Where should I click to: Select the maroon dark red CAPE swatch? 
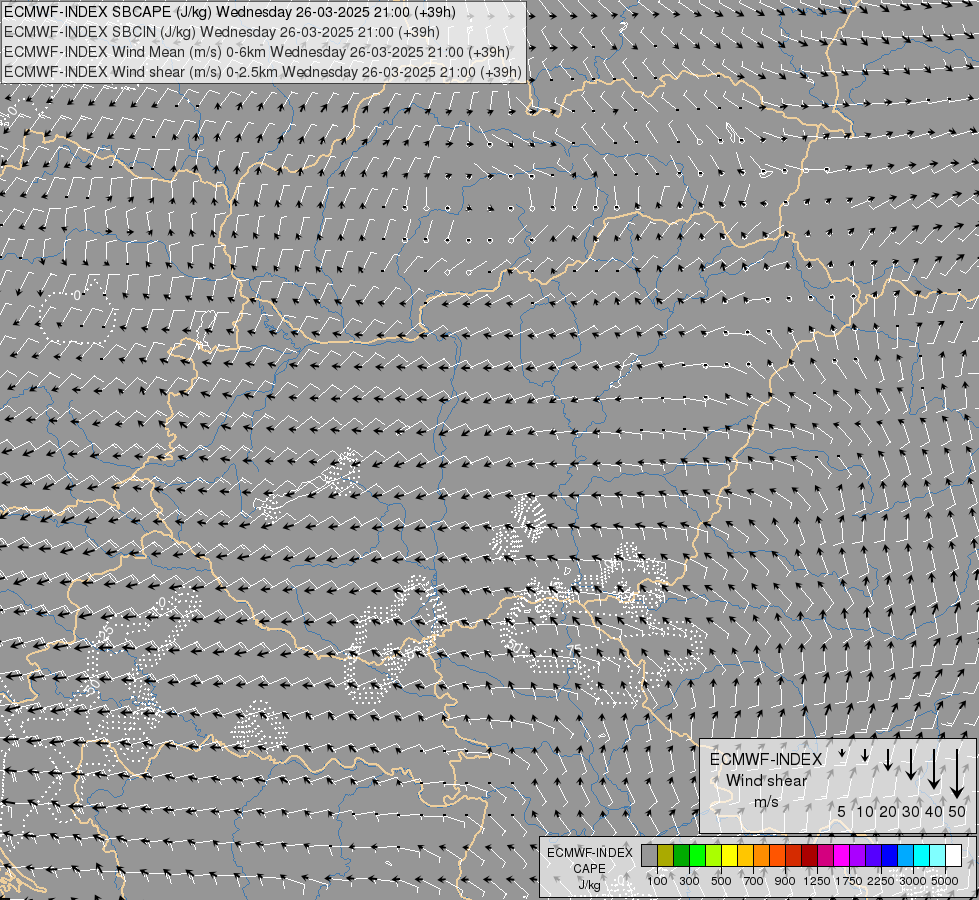click(809, 856)
